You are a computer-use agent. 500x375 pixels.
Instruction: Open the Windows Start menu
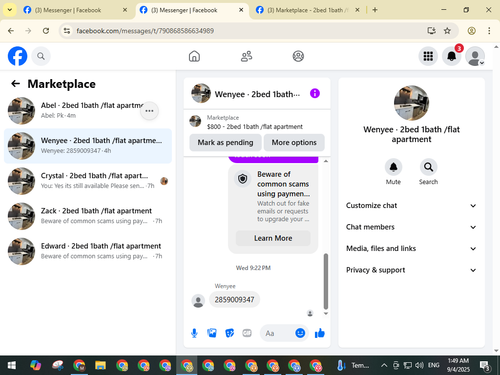click(x=12, y=366)
